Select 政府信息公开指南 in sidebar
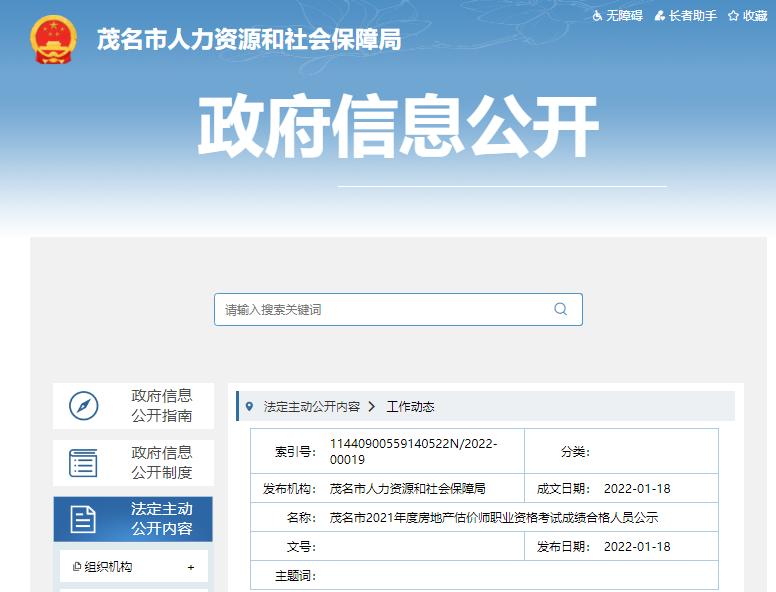The width and height of the screenshot is (776, 592). pyautogui.click(x=161, y=406)
